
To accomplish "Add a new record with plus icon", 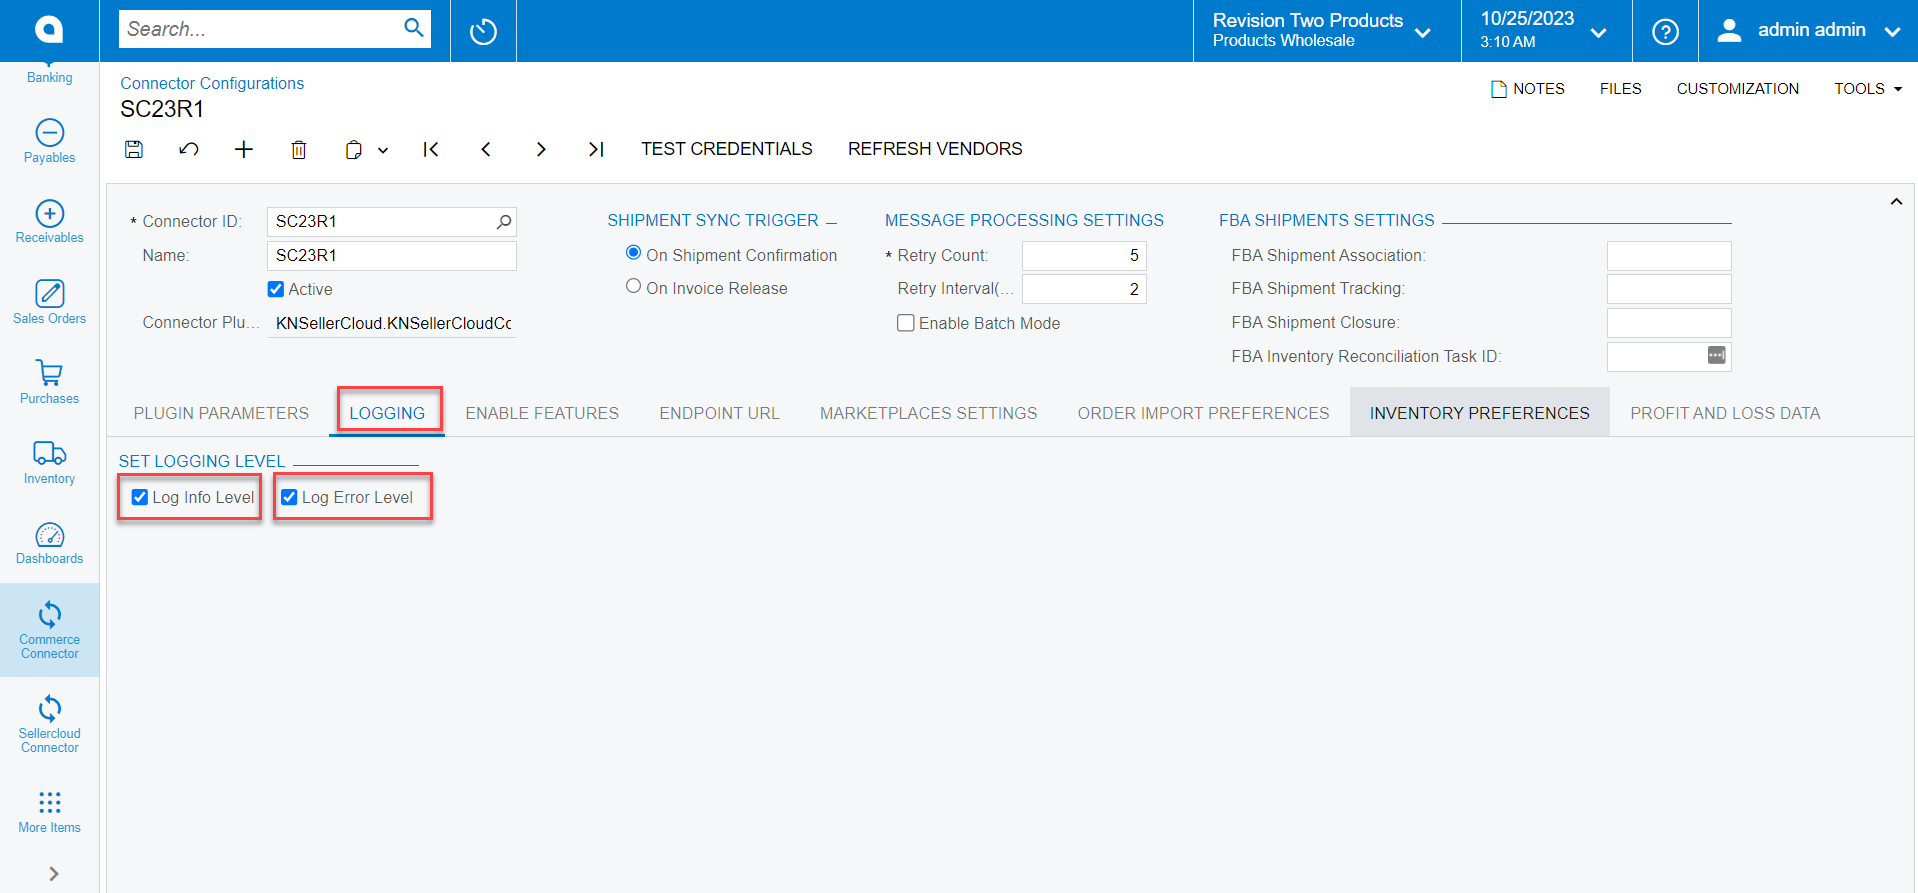I will tap(244, 149).
